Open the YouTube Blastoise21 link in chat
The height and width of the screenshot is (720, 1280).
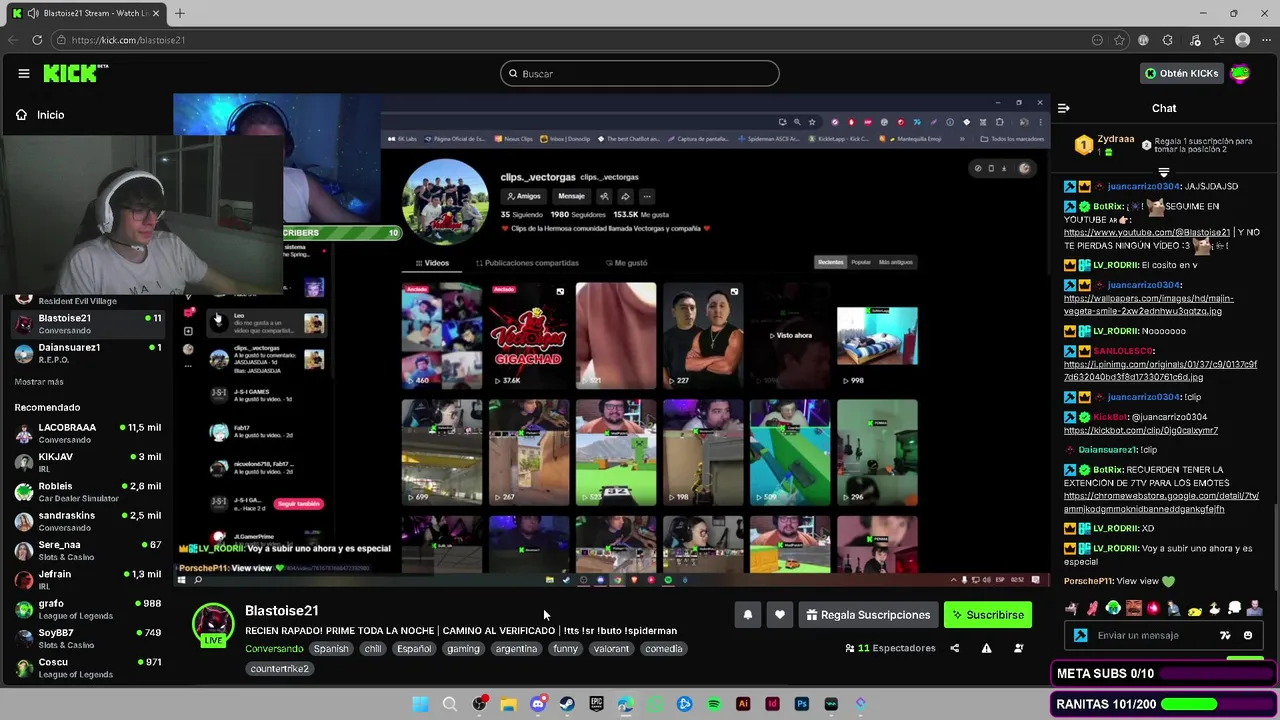(x=1147, y=232)
